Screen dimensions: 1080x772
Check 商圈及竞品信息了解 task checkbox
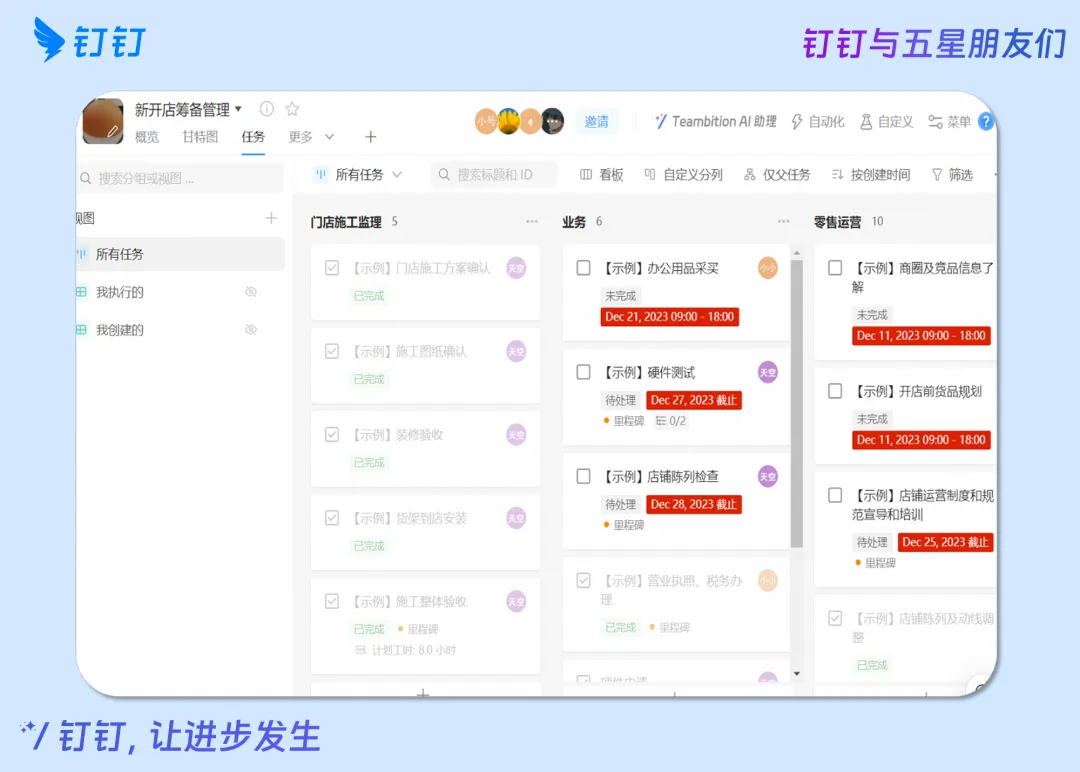[835, 268]
